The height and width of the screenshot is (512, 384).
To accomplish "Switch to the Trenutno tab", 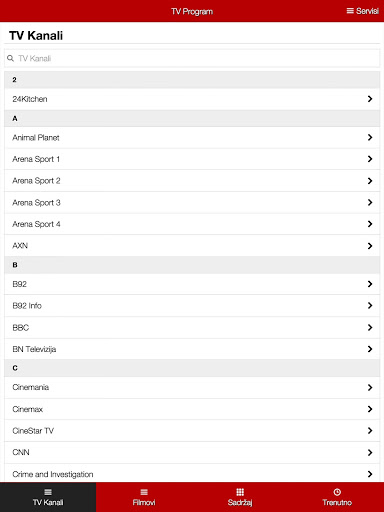I will tap(337, 497).
